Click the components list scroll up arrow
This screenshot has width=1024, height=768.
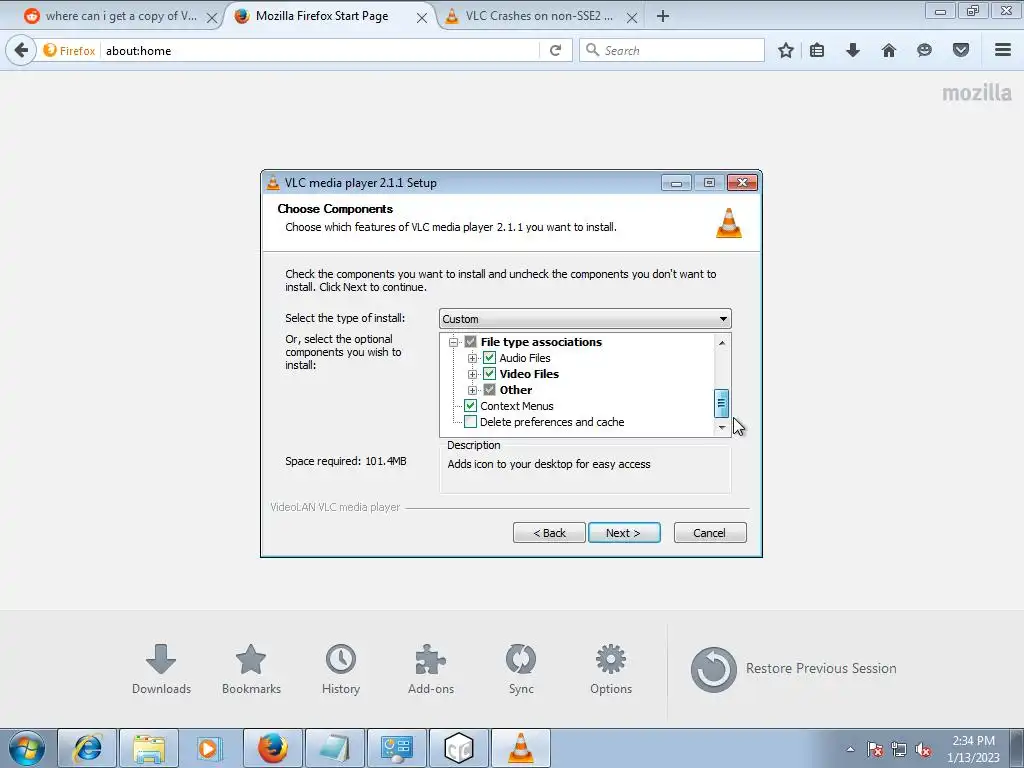pyautogui.click(x=722, y=342)
